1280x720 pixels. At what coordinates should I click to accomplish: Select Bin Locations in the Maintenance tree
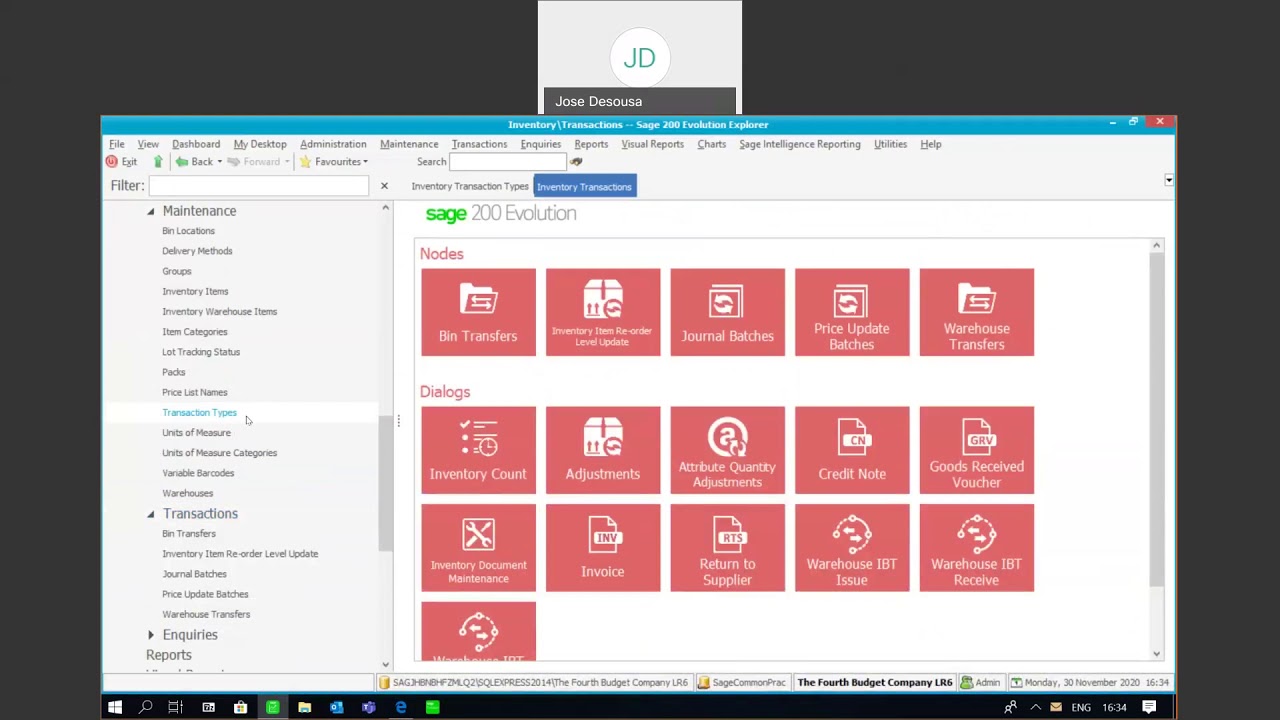click(188, 231)
